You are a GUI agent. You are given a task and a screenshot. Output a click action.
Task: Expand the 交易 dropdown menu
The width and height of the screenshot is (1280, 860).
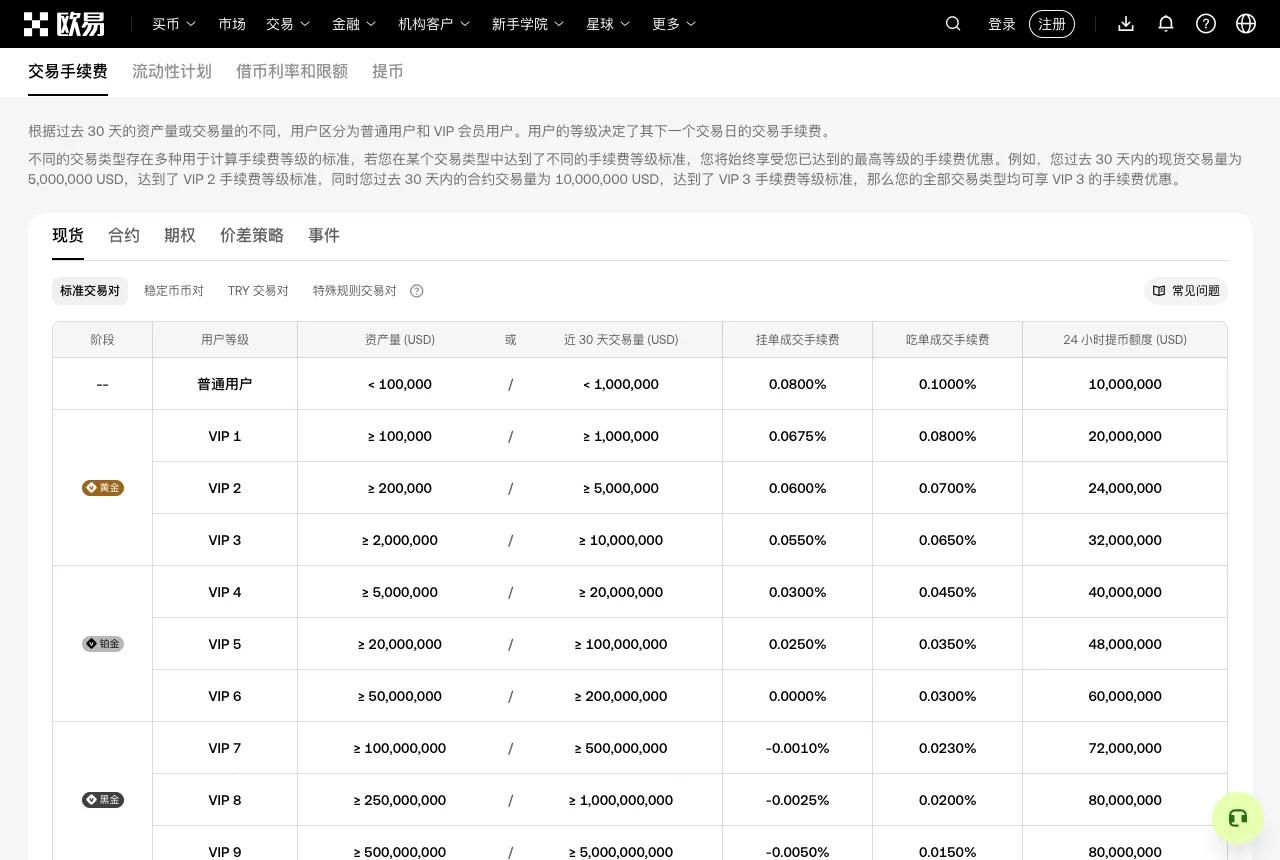[288, 24]
